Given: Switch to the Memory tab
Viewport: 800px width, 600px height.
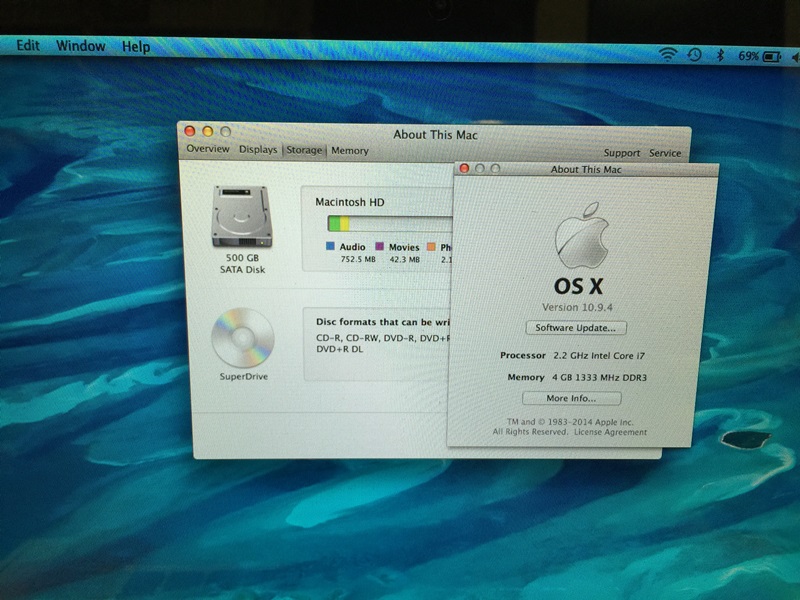Looking at the screenshot, I should (x=349, y=151).
